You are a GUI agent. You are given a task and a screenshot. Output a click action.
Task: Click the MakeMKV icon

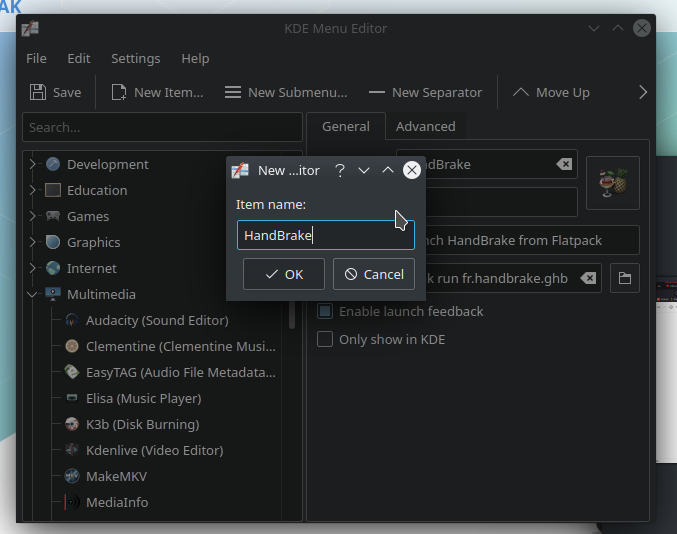pyautogui.click(x=72, y=476)
